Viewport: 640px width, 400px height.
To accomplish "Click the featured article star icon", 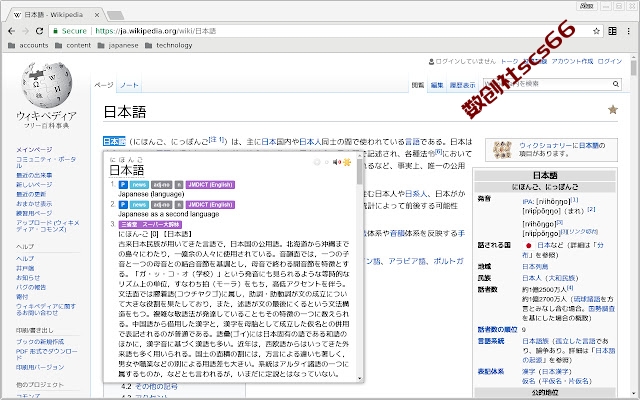I will coord(613,109).
